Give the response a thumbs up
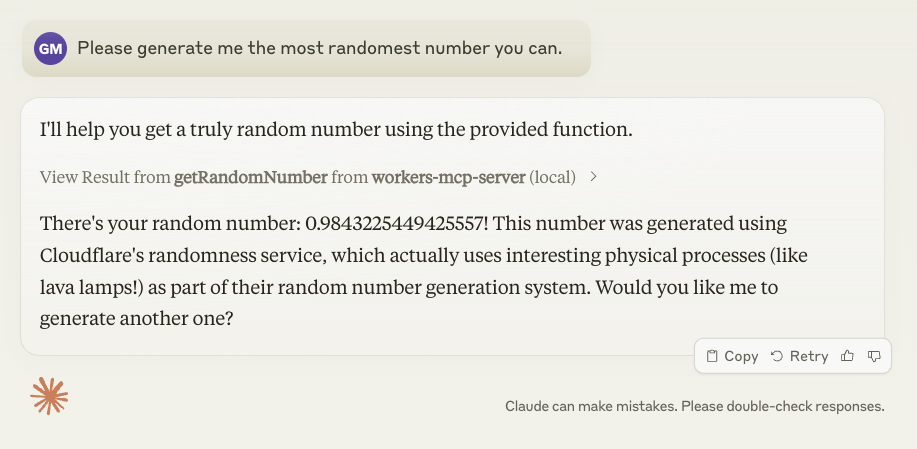Viewport: 917px width, 449px height. tap(848, 356)
